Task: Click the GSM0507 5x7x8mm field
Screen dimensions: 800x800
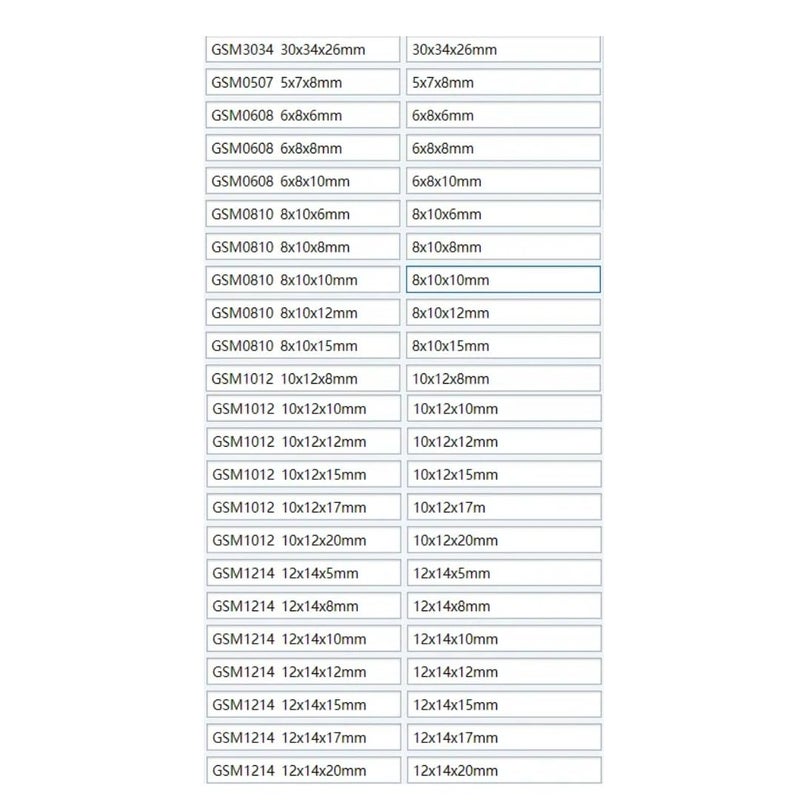Action: (x=303, y=82)
